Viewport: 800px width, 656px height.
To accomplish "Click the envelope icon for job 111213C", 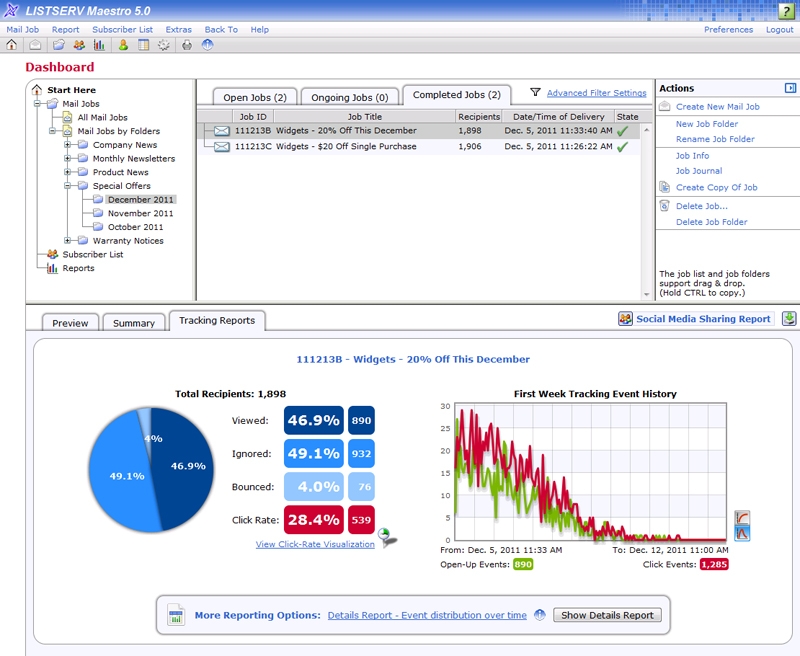I will coord(221,147).
